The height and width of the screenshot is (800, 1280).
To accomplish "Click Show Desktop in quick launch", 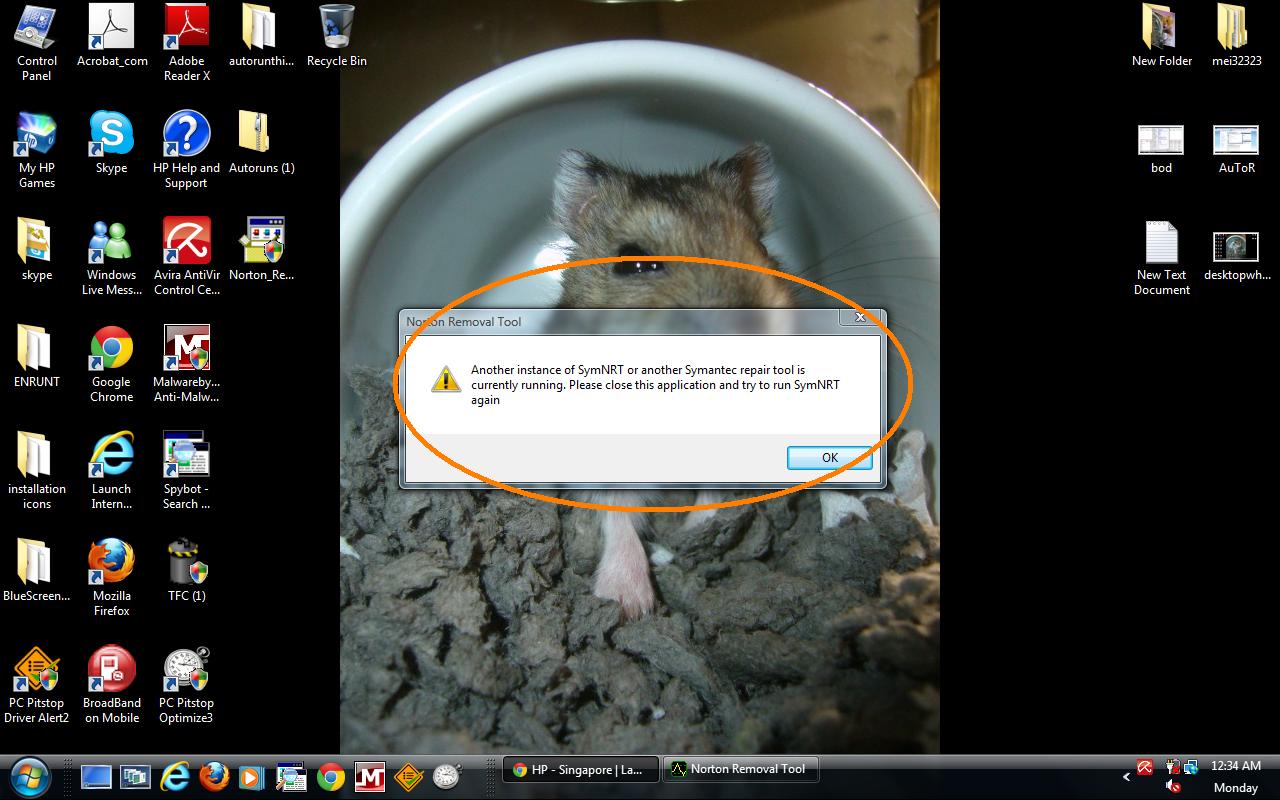I will pos(96,777).
